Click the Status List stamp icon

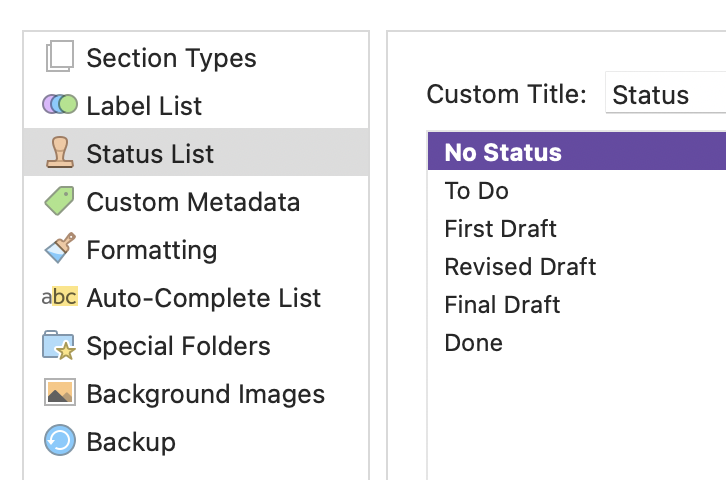pos(60,152)
